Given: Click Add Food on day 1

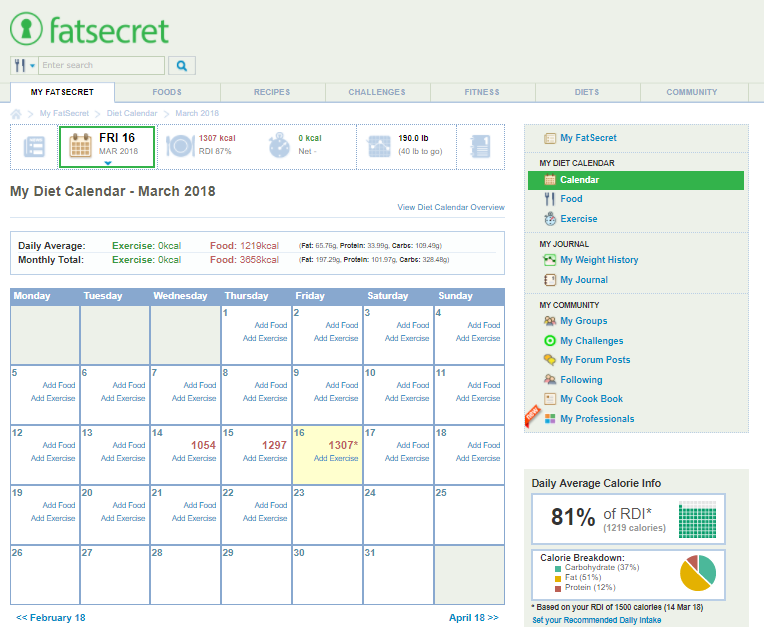Looking at the screenshot, I should click(270, 325).
